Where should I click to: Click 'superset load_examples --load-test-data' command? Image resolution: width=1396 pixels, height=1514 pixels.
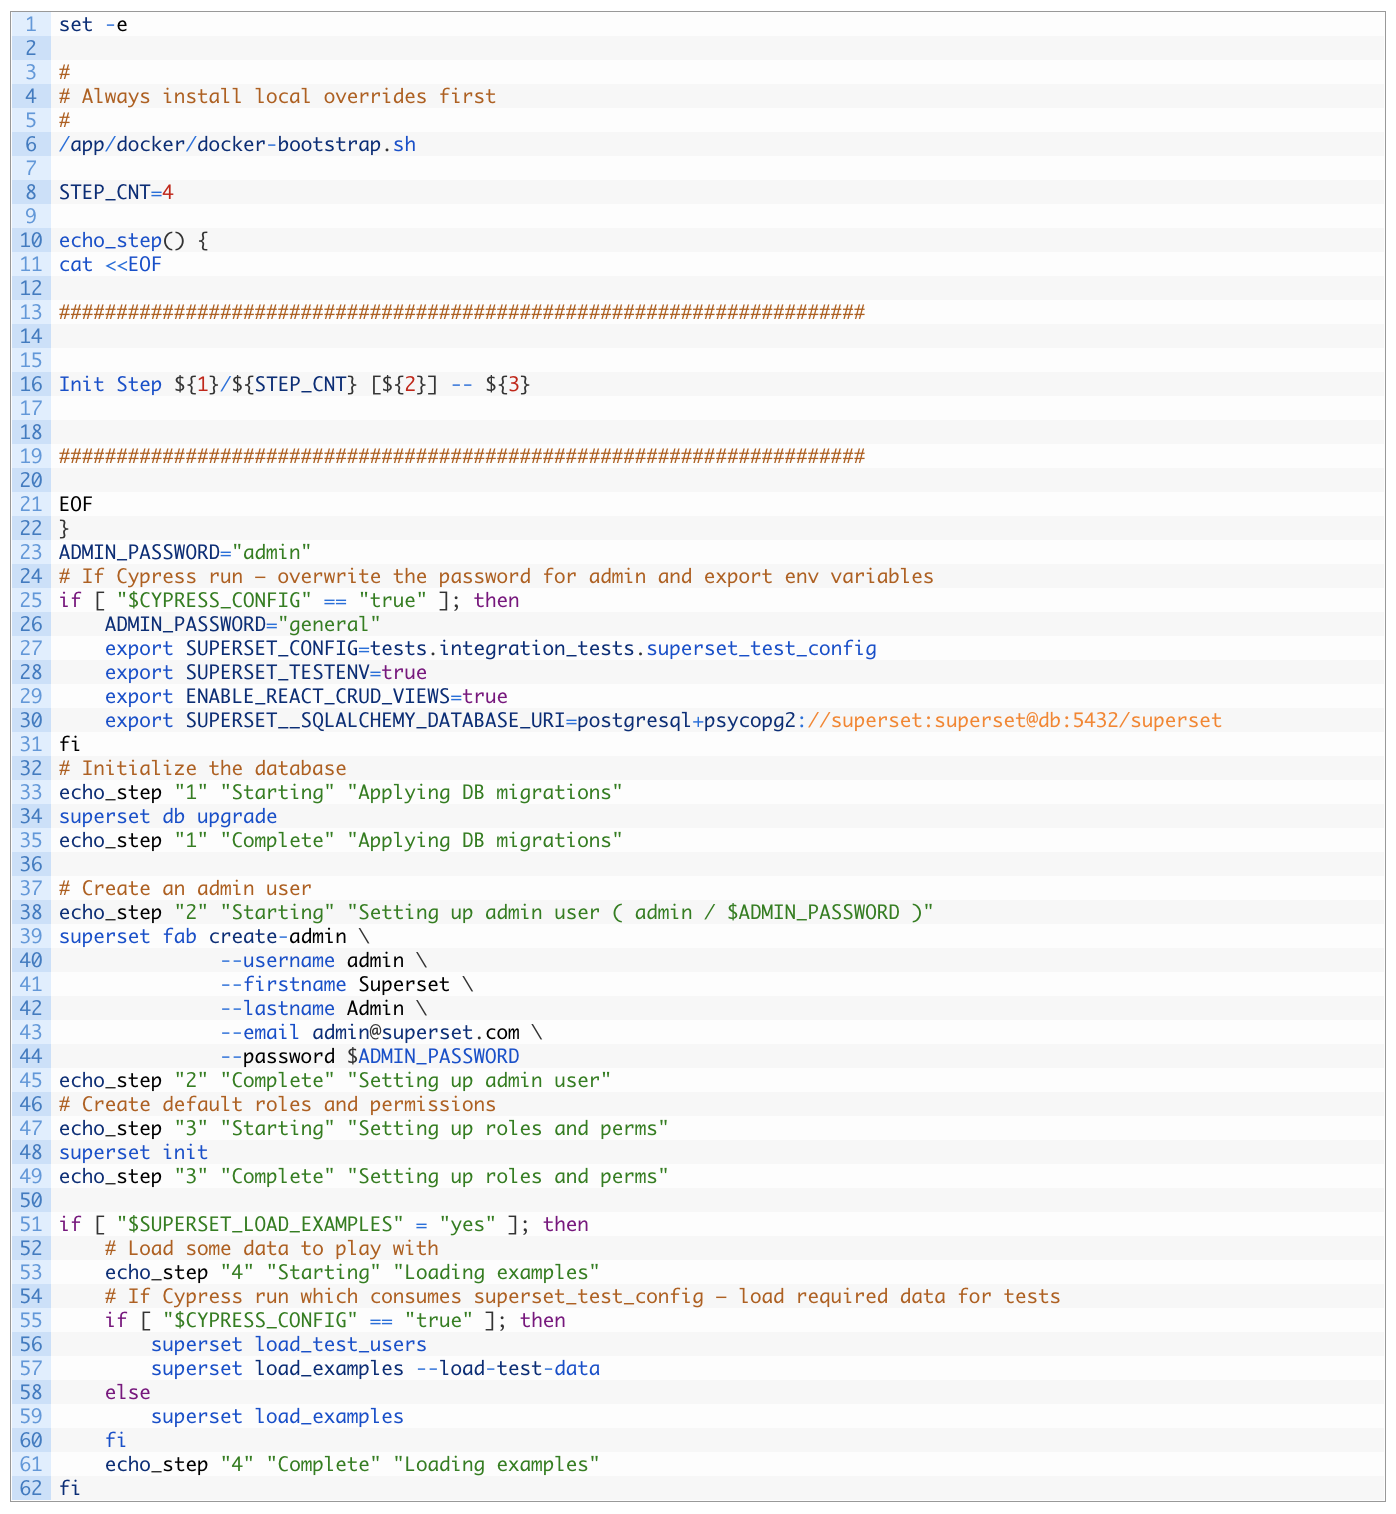376,1368
